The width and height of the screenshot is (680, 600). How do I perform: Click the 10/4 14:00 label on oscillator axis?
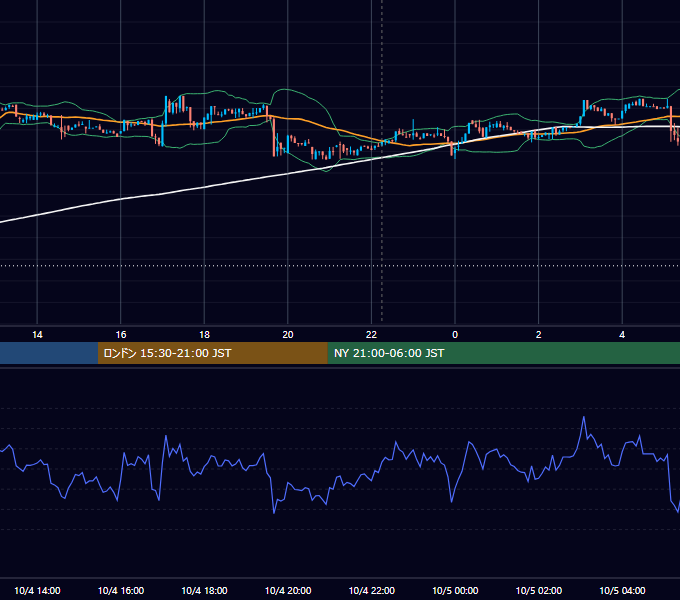37,590
